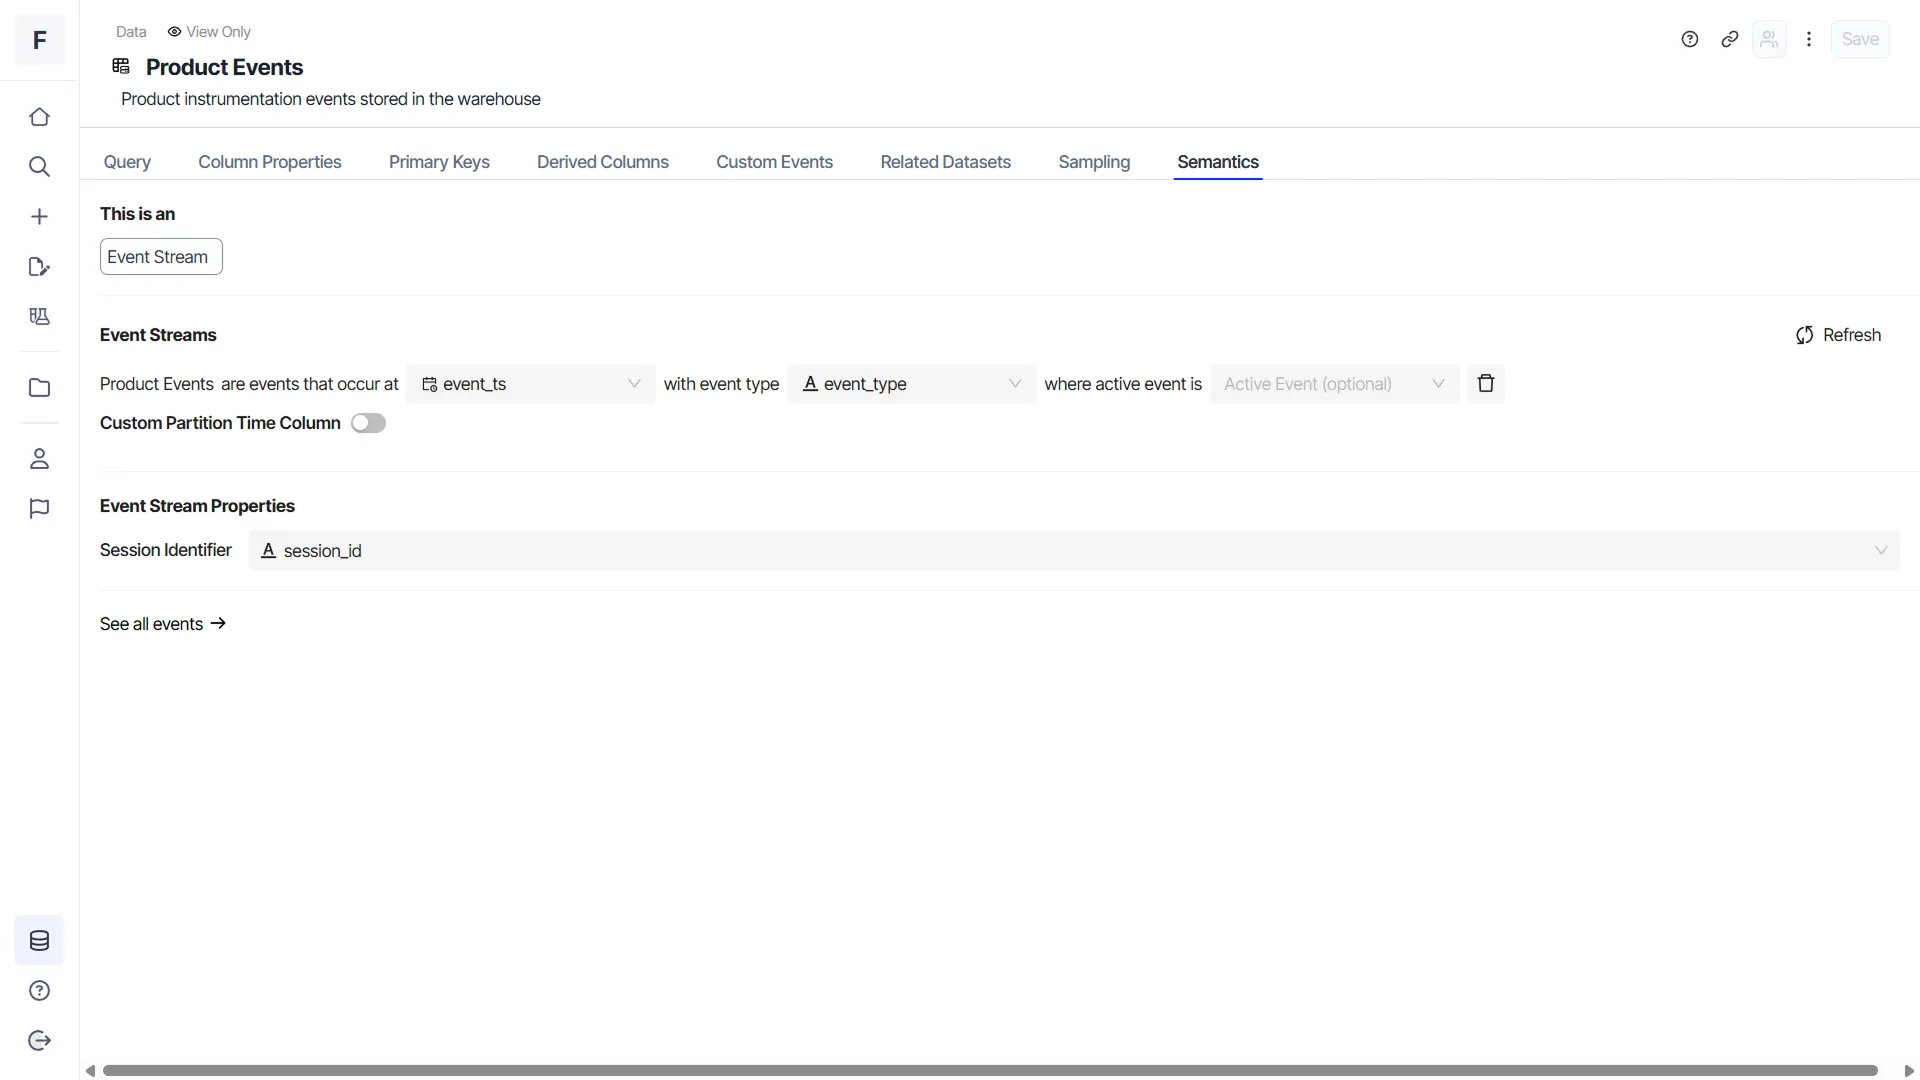The height and width of the screenshot is (1080, 1920).
Task: Switch to the Column Properties tab
Action: click(270, 162)
